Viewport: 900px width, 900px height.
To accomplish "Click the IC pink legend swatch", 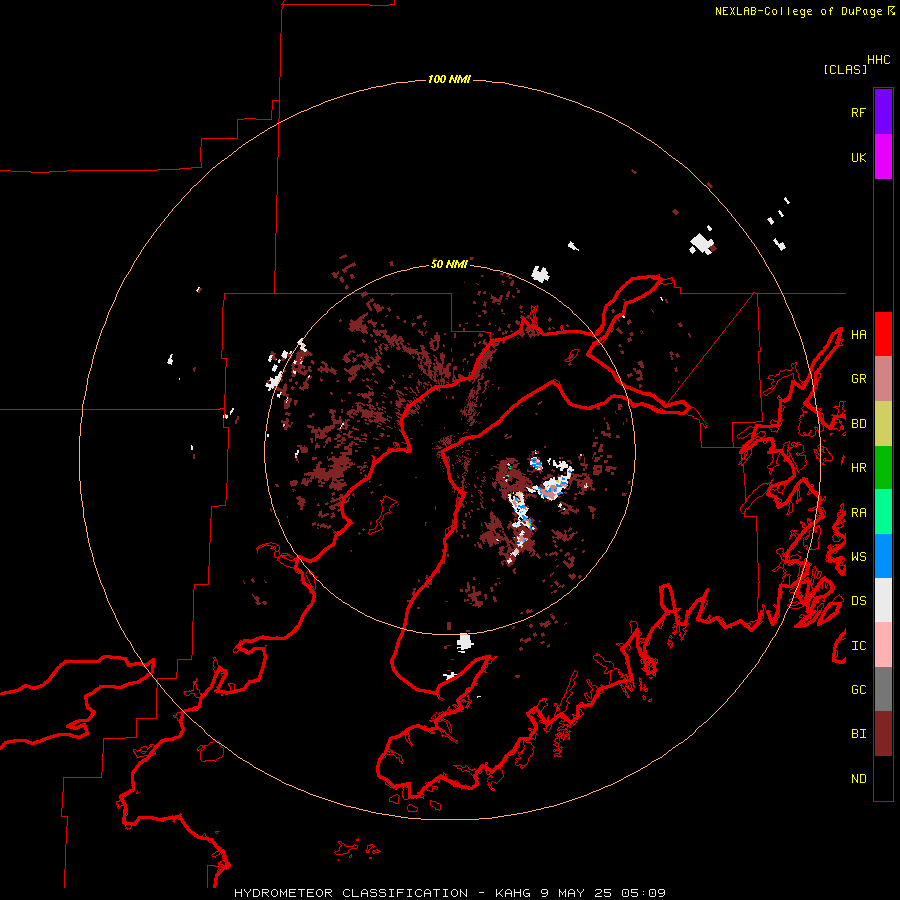I will [883, 645].
